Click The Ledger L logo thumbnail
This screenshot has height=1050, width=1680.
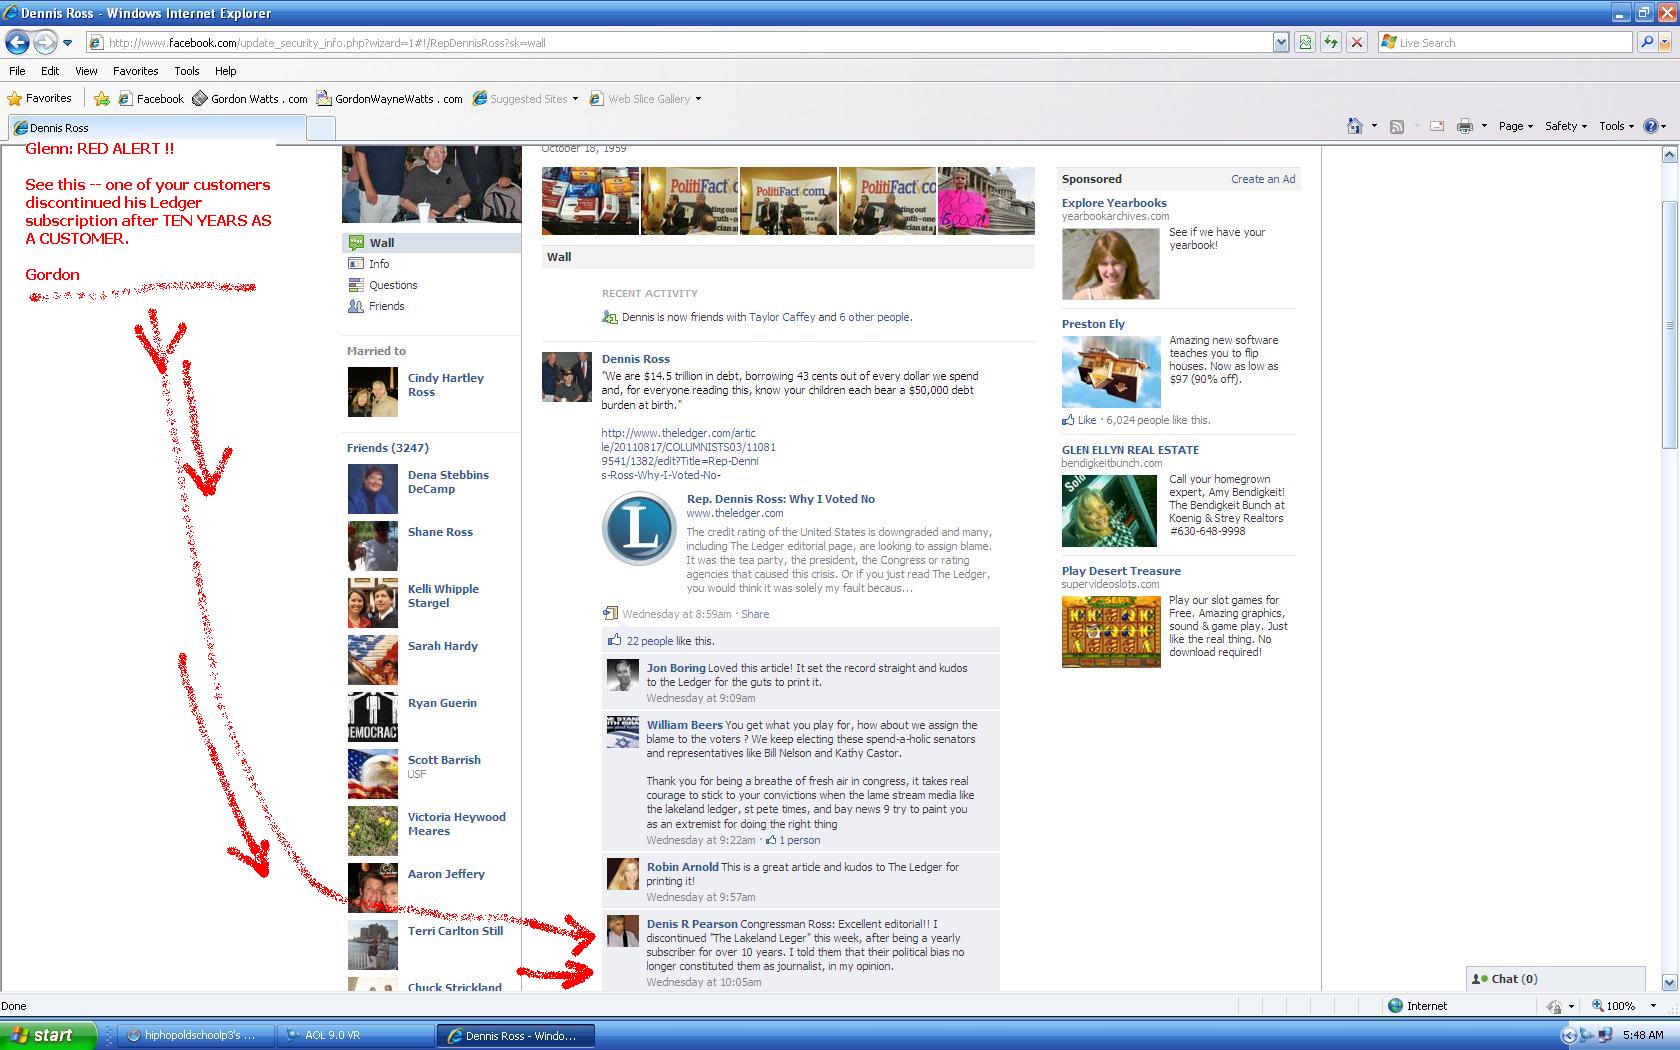[639, 529]
